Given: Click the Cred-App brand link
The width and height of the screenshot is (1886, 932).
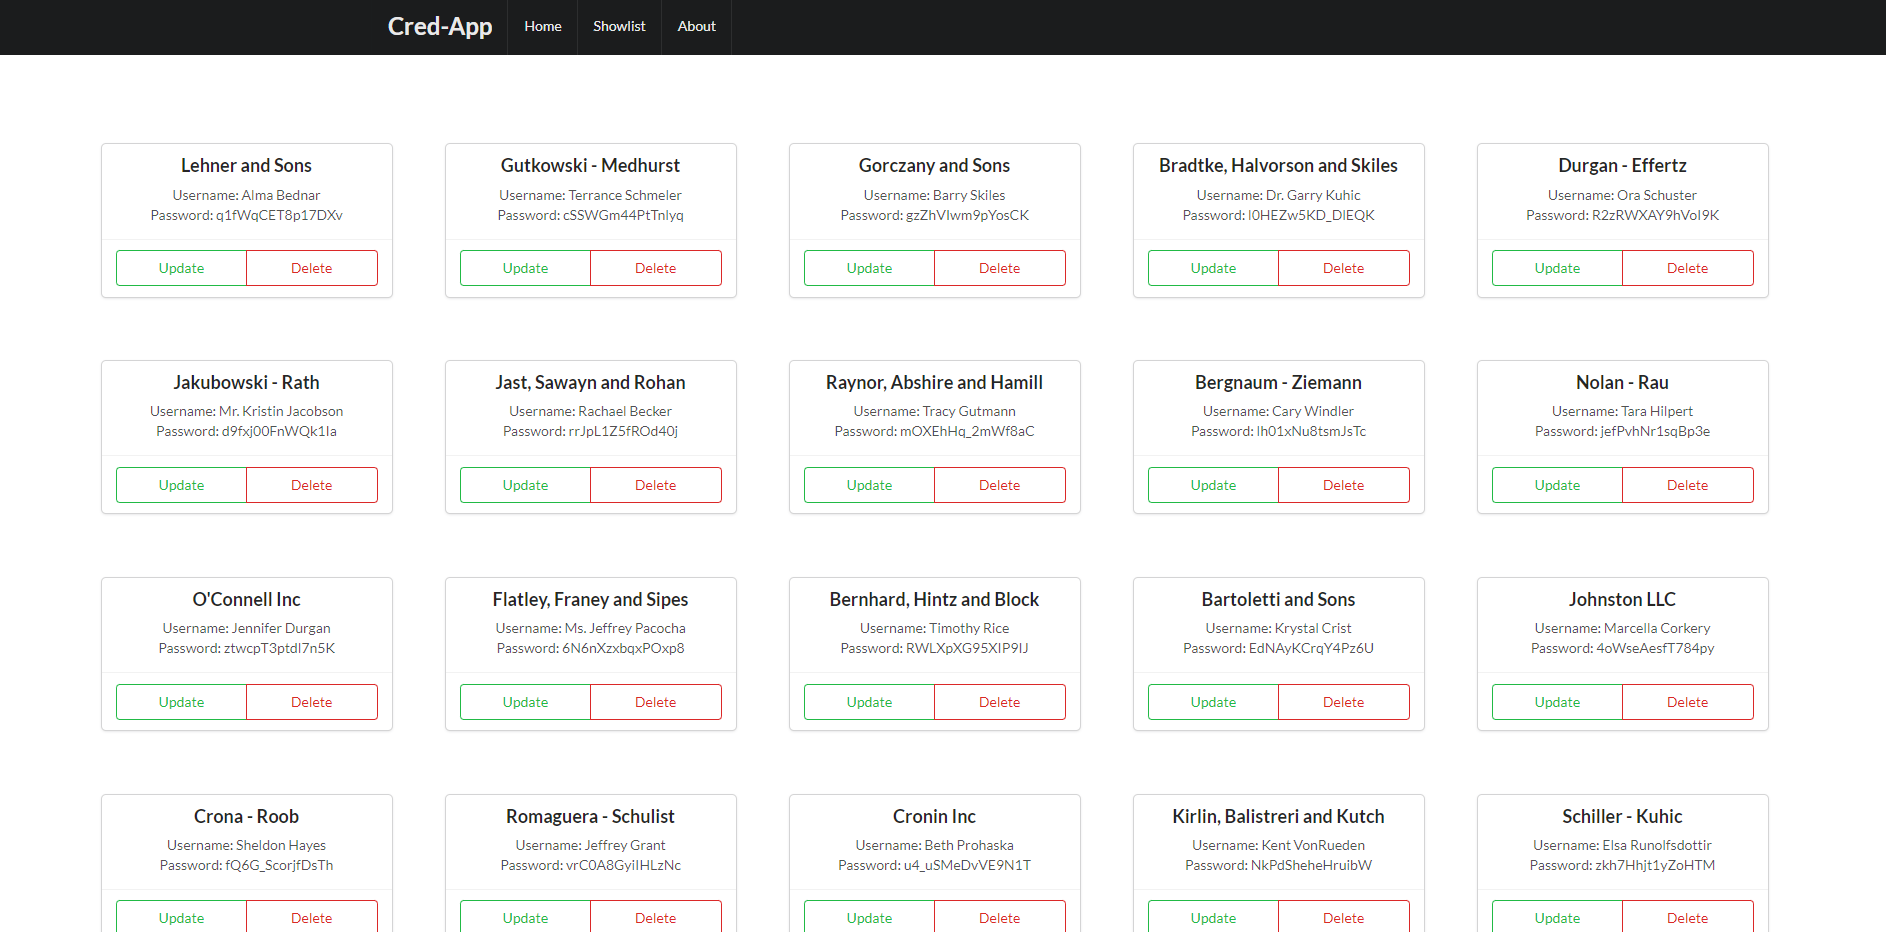Looking at the screenshot, I should (440, 27).
